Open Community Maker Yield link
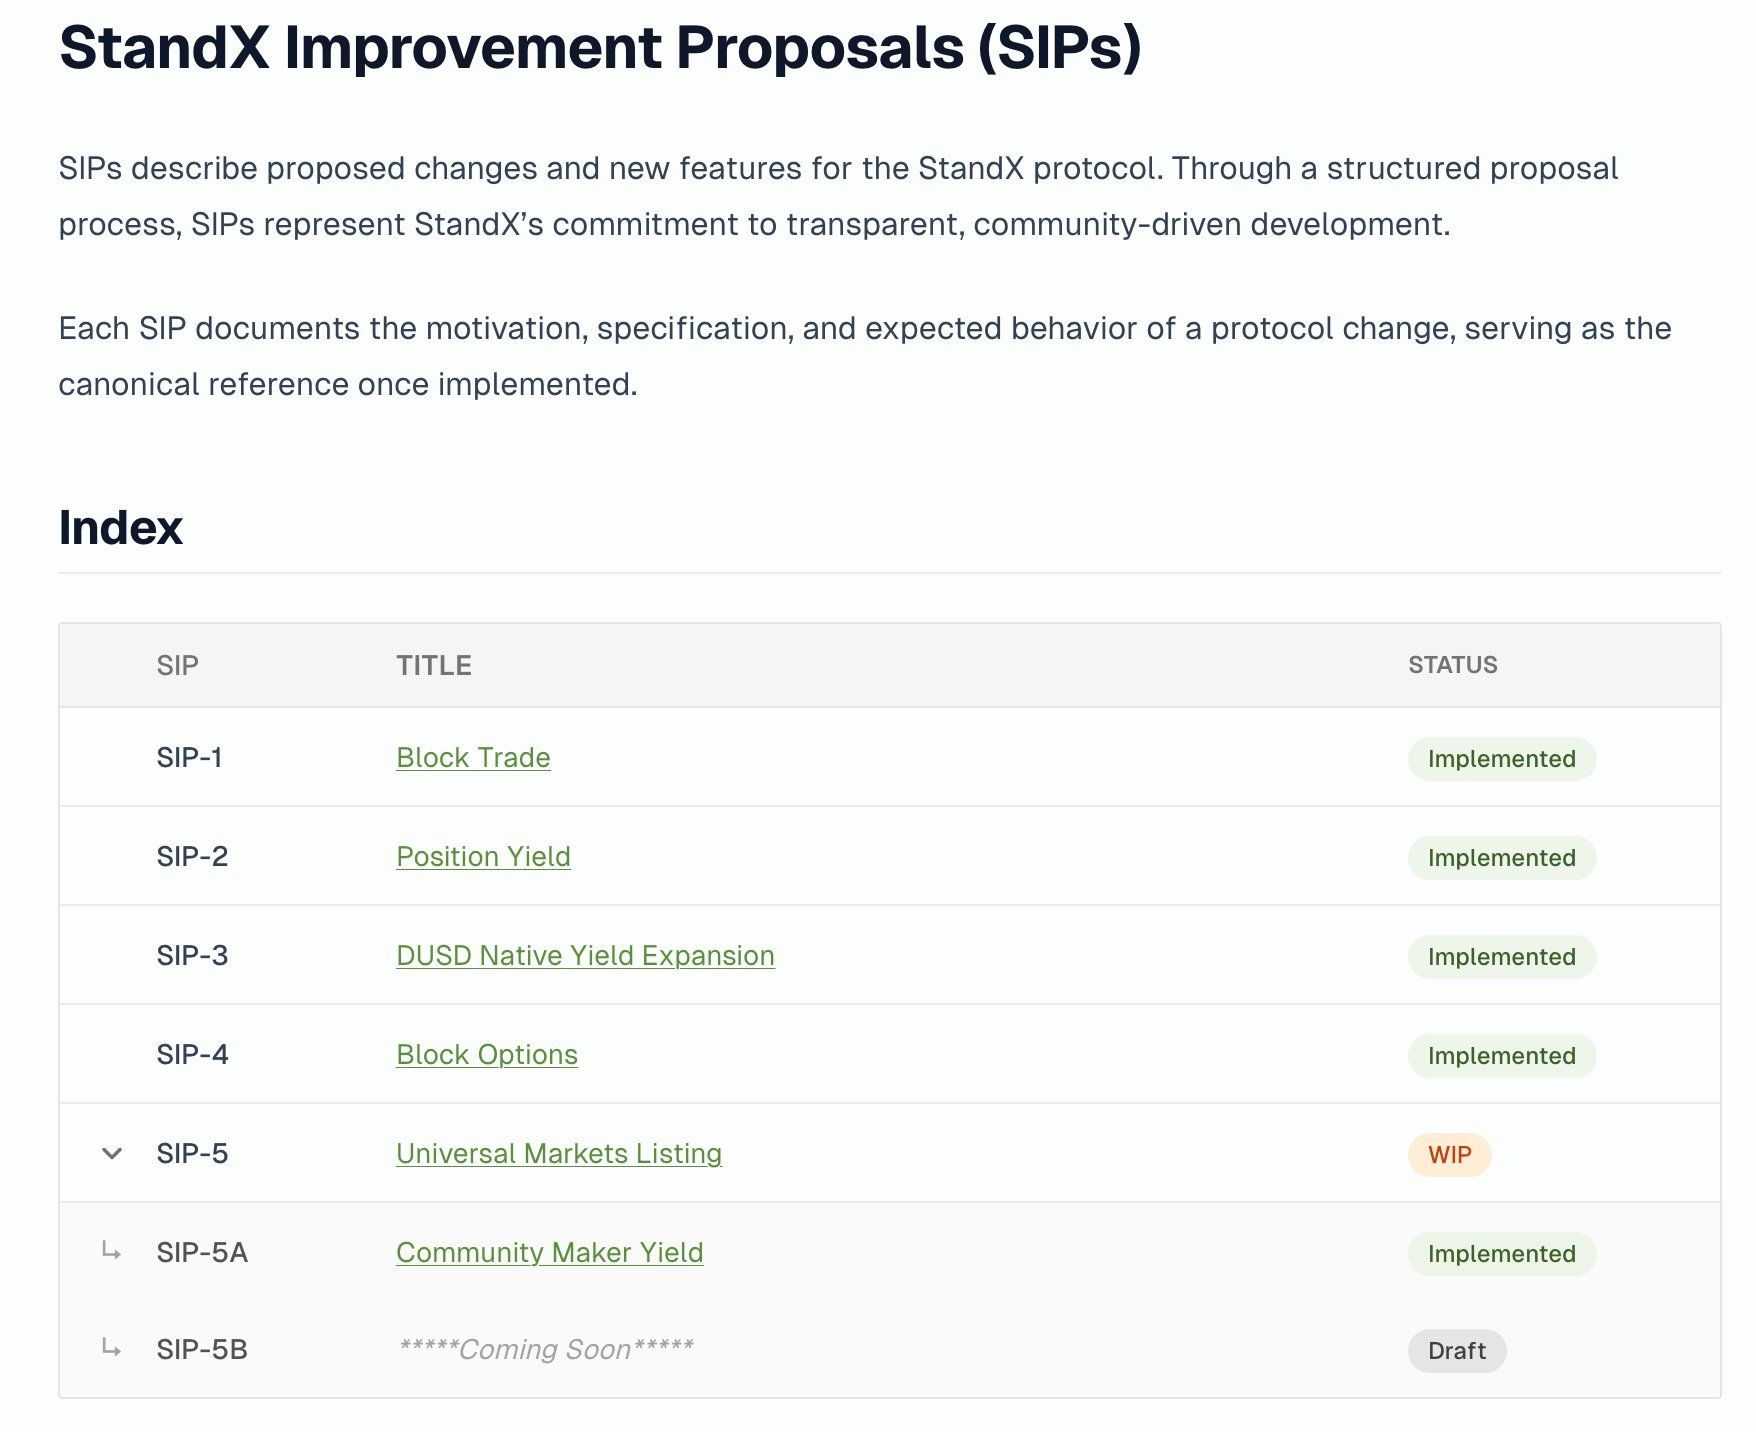The image size is (1756, 1432). pyautogui.click(x=550, y=1252)
